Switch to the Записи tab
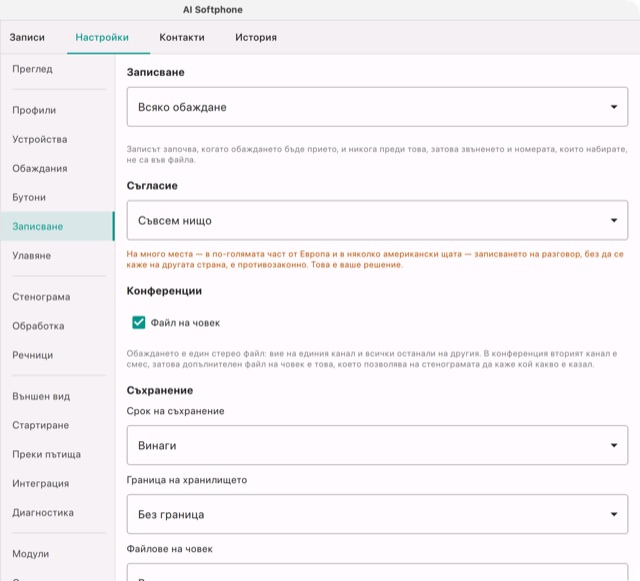Screen dimensions: 640x581 (27, 37)
